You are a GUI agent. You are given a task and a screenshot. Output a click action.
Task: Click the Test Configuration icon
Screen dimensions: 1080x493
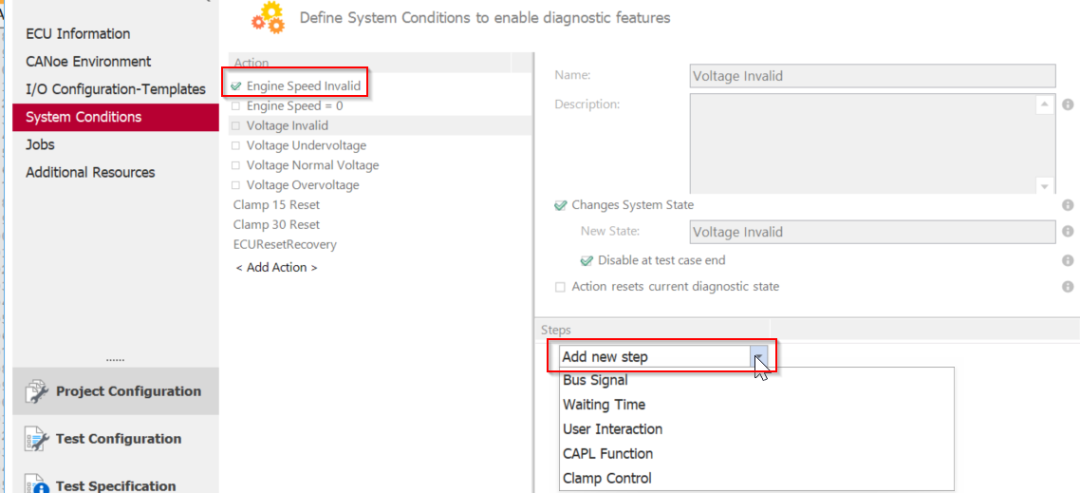37,439
